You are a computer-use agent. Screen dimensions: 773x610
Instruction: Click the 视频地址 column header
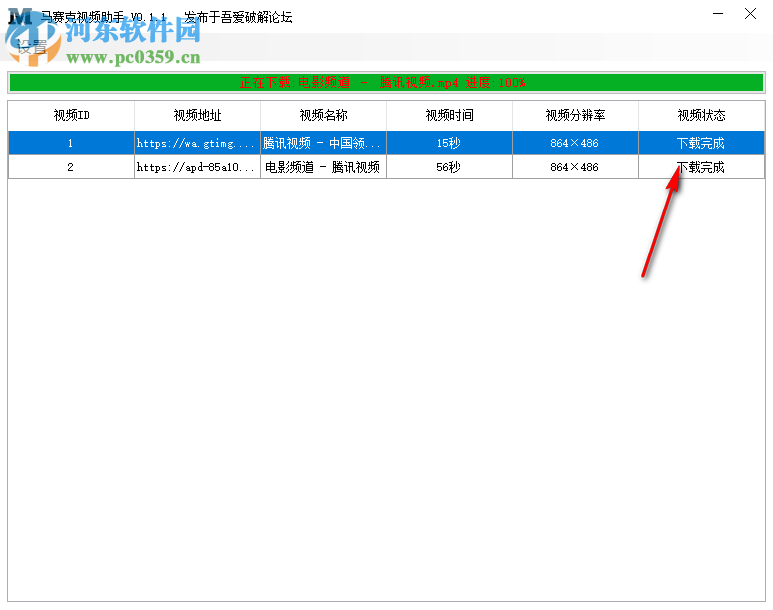point(197,115)
